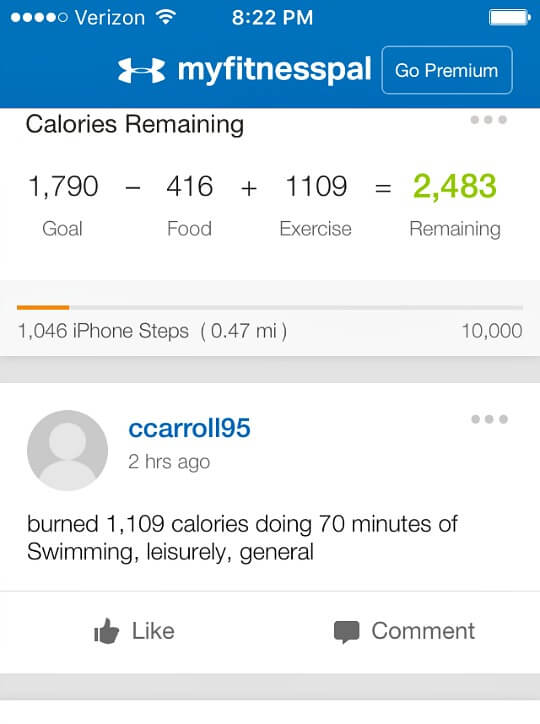View ccarroll95's profile avatar
The height and width of the screenshot is (724, 540).
(67, 450)
